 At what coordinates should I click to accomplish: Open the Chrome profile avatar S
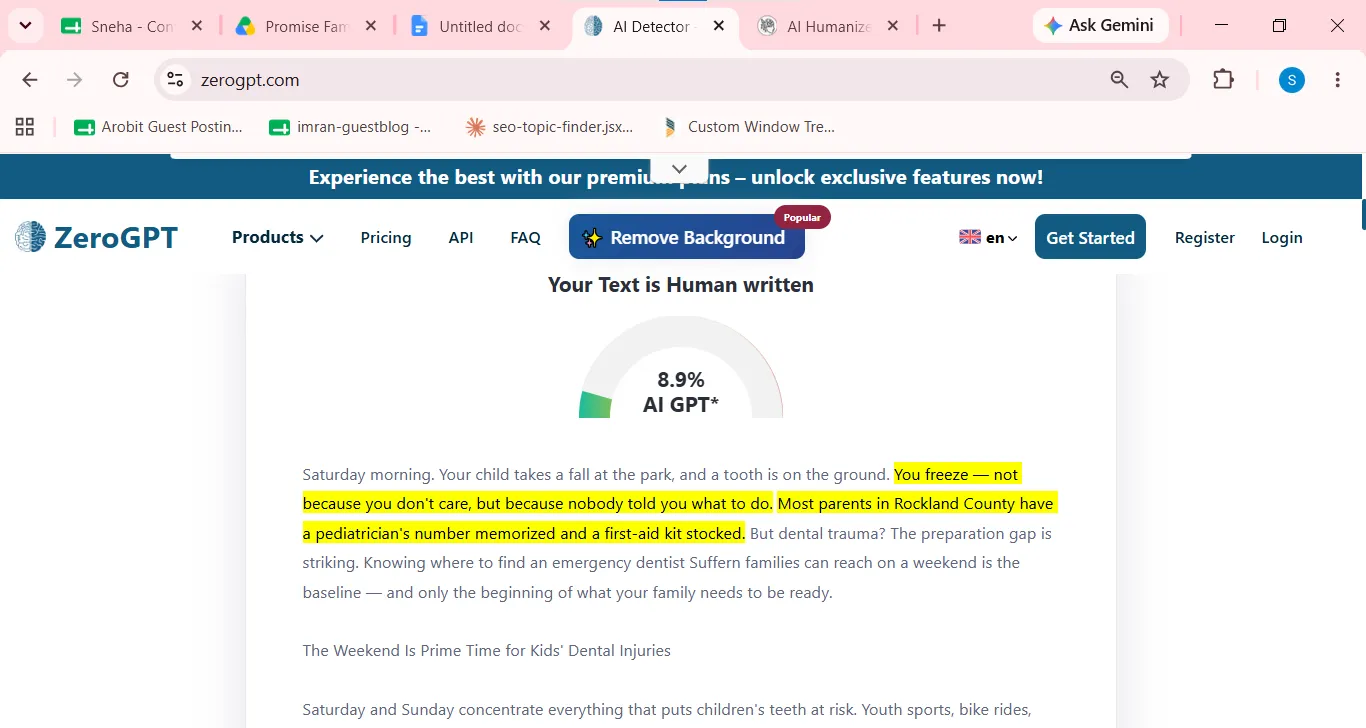tap(1292, 80)
